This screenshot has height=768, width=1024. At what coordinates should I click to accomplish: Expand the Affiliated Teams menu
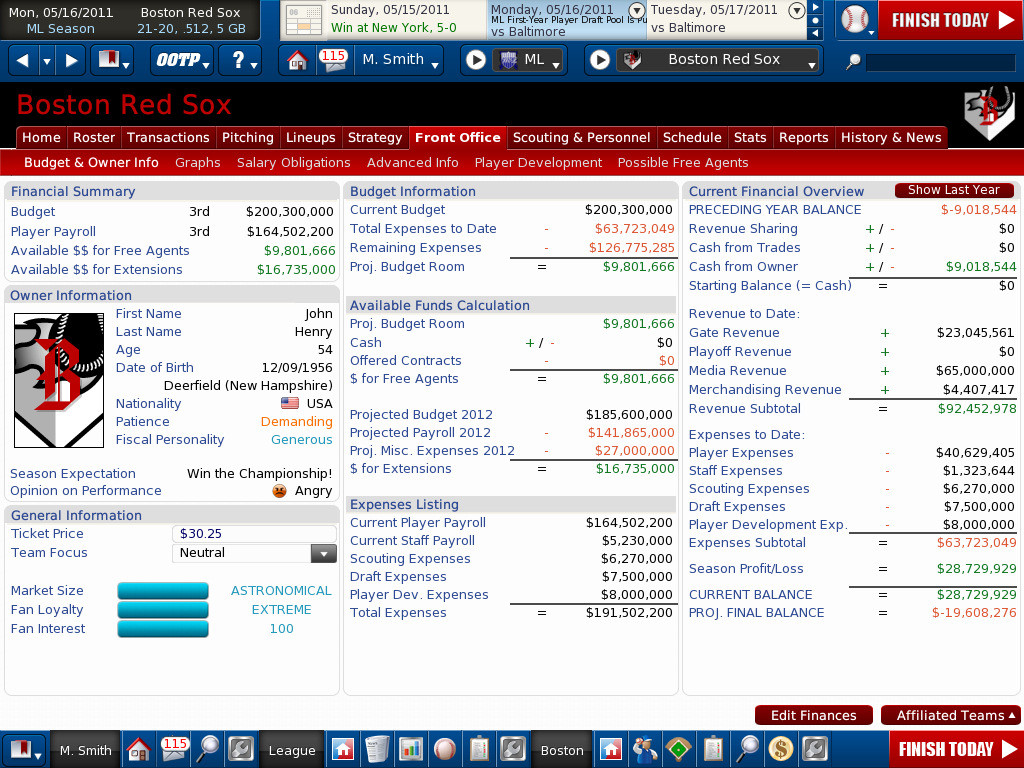(950, 715)
